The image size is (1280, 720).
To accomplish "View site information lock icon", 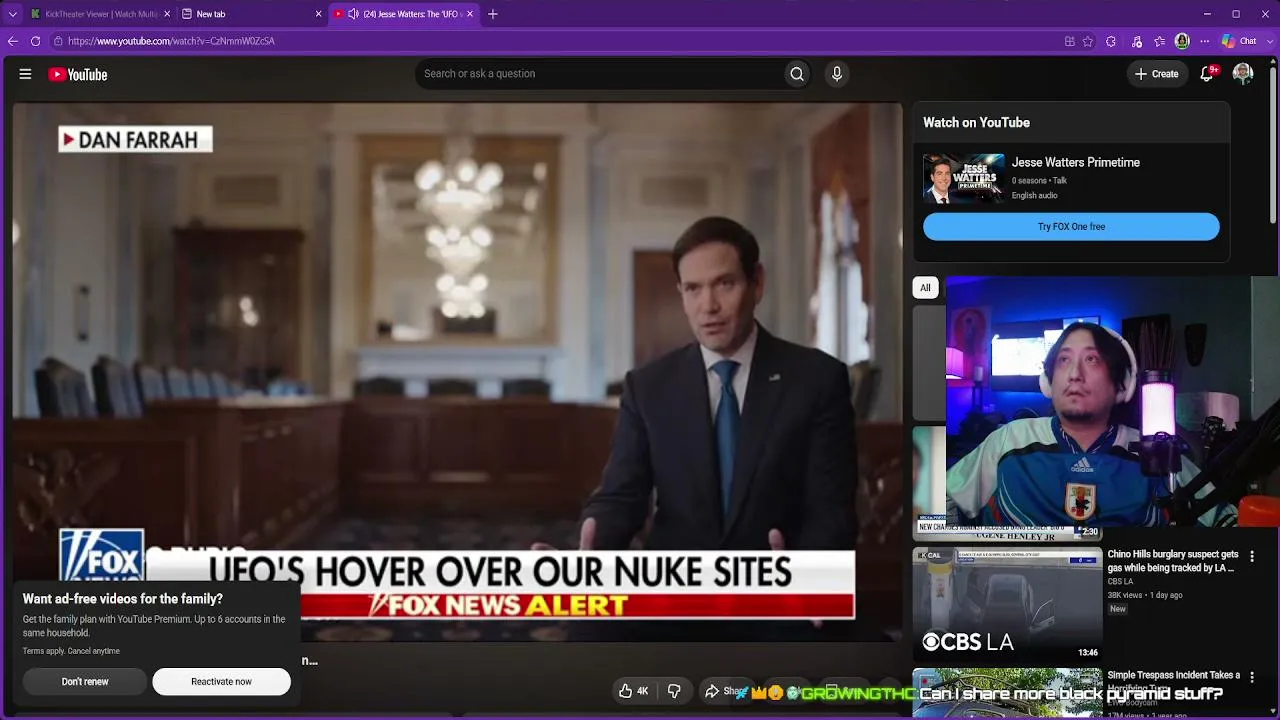I will [x=58, y=41].
